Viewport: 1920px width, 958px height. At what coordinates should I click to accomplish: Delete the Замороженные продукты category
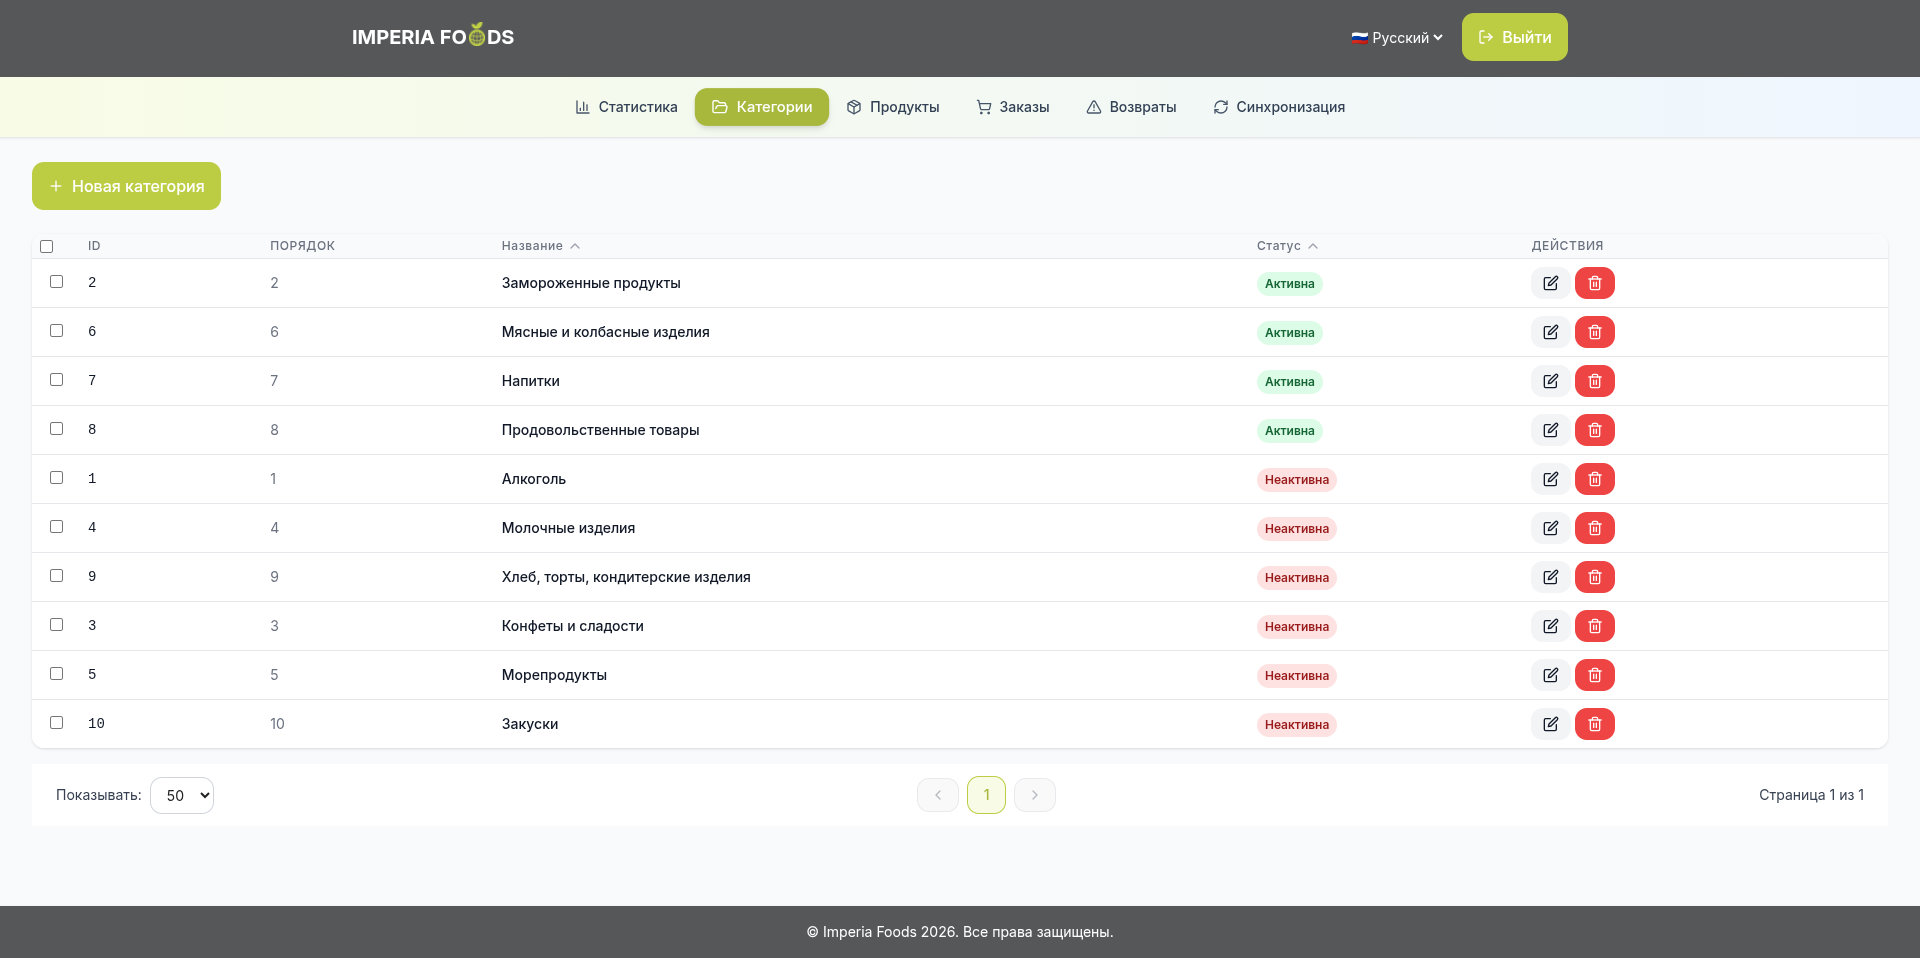1595,283
